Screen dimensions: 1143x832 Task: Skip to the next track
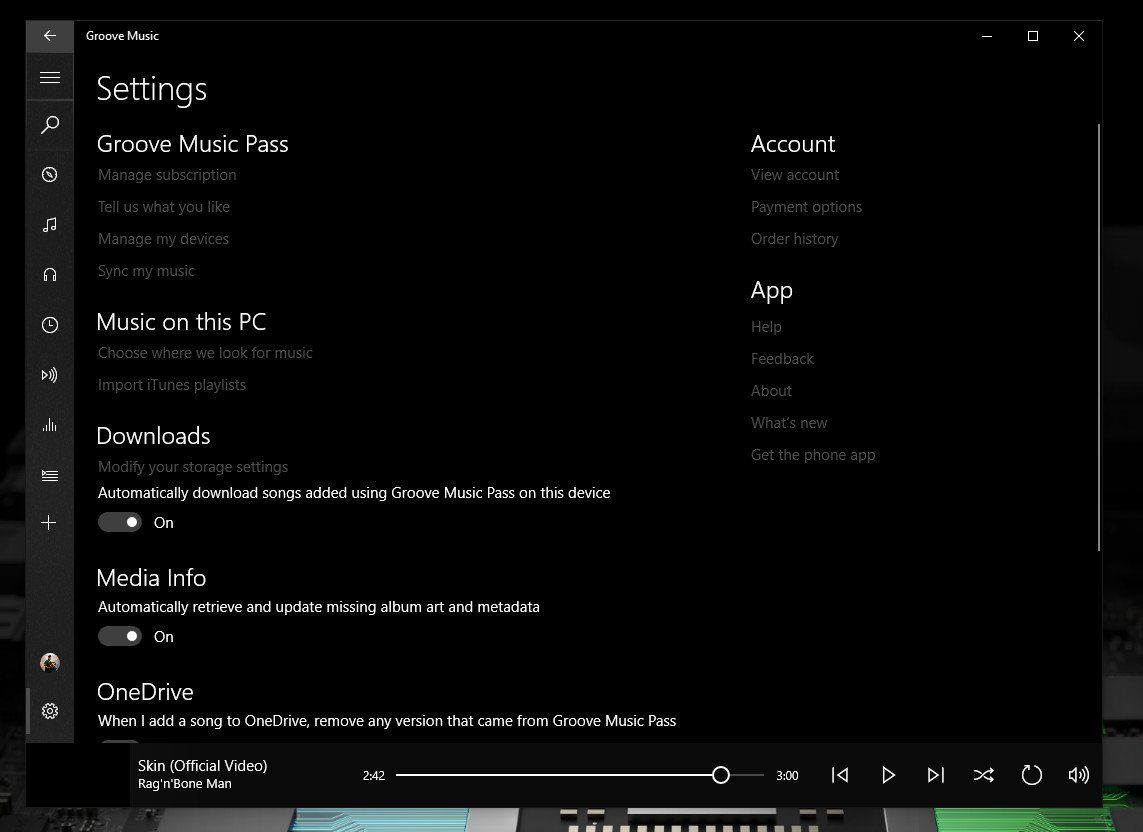pos(936,774)
